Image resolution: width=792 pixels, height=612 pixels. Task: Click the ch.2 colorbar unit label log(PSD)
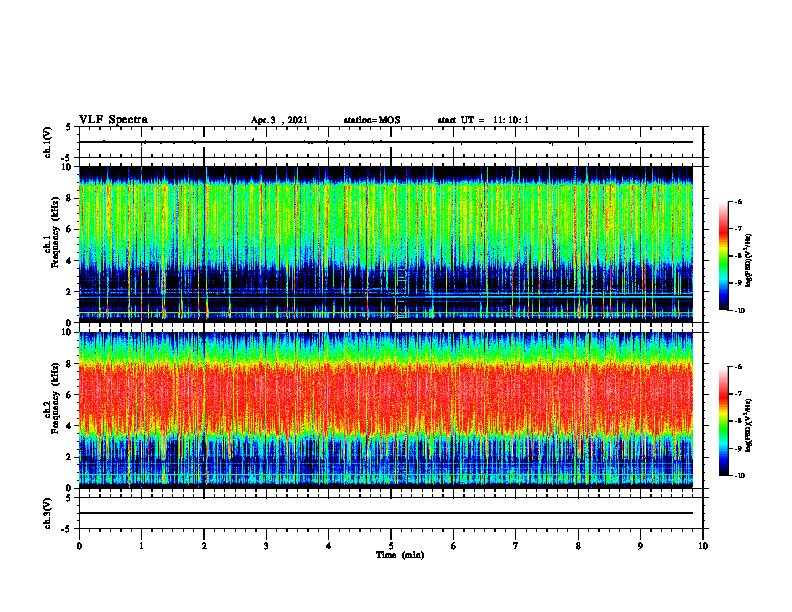coord(750,425)
